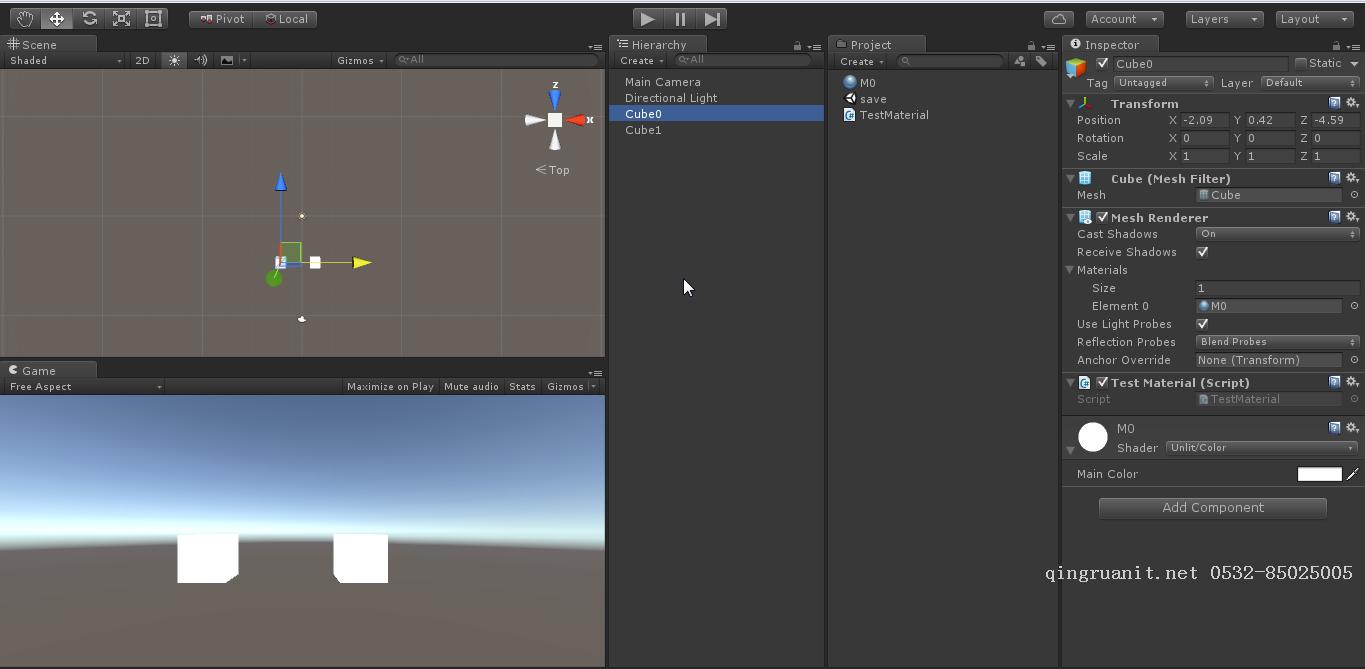The width and height of the screenshot is (1365, 669).
Task: Start Play mode with play button
Action: coord(647,18)
